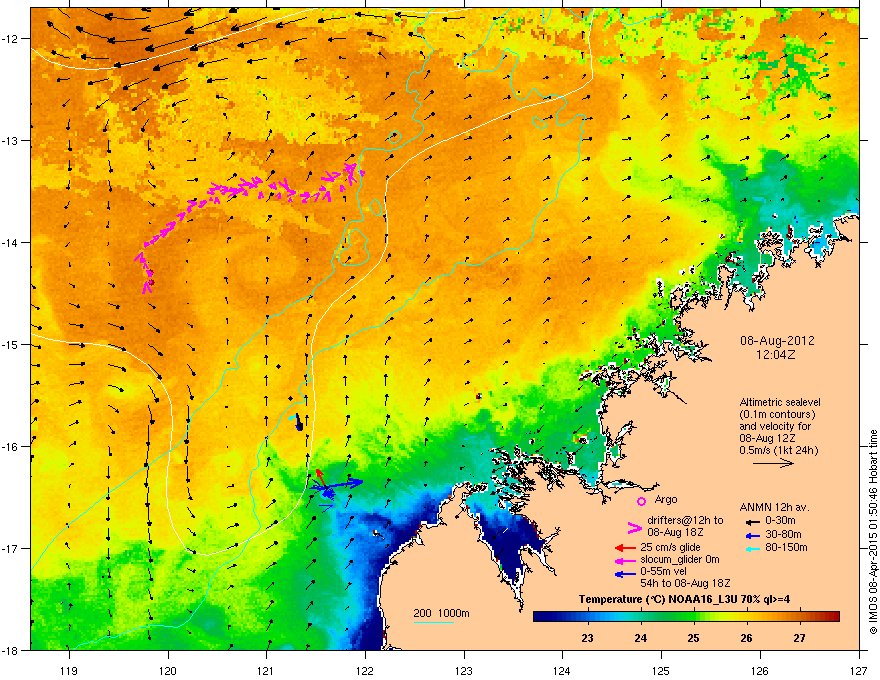Screen dimensions: 880x680
Task: Click the latitude axis label -16
Action: [x=11, y=447]
